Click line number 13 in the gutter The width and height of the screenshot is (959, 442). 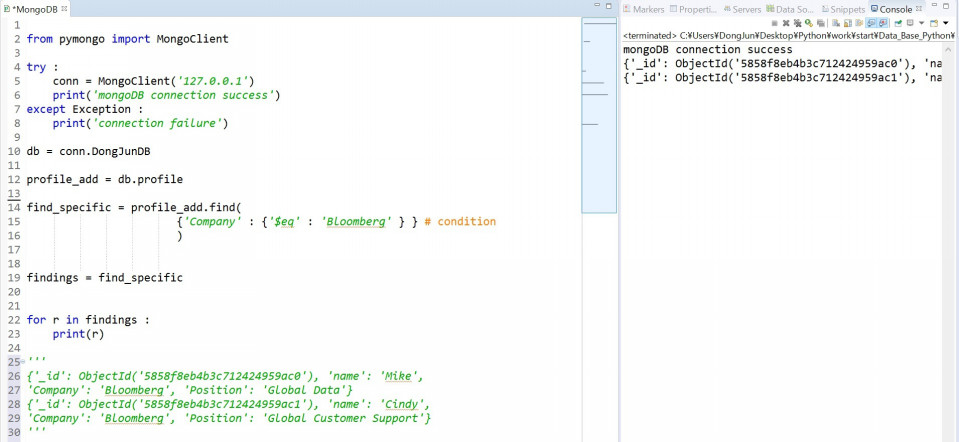coord(13,193)
